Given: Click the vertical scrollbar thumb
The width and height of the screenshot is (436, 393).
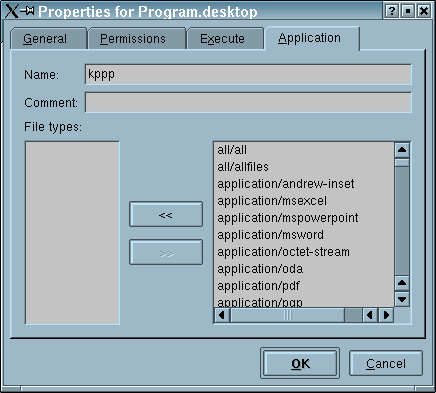Looking at the screenshot, I should (x=402, y=163).
